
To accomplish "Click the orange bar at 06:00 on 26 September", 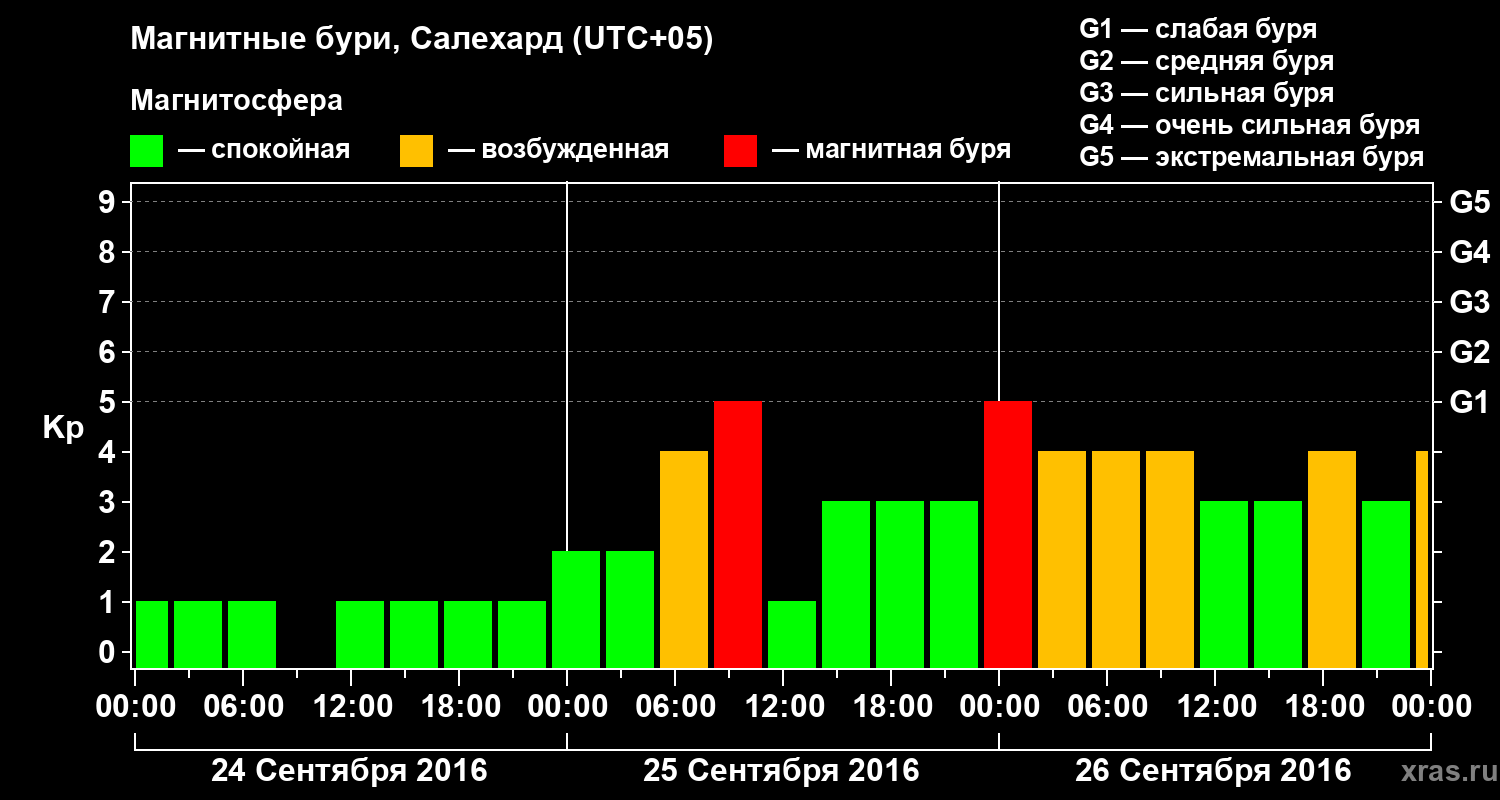I will tap(1116, 559).
